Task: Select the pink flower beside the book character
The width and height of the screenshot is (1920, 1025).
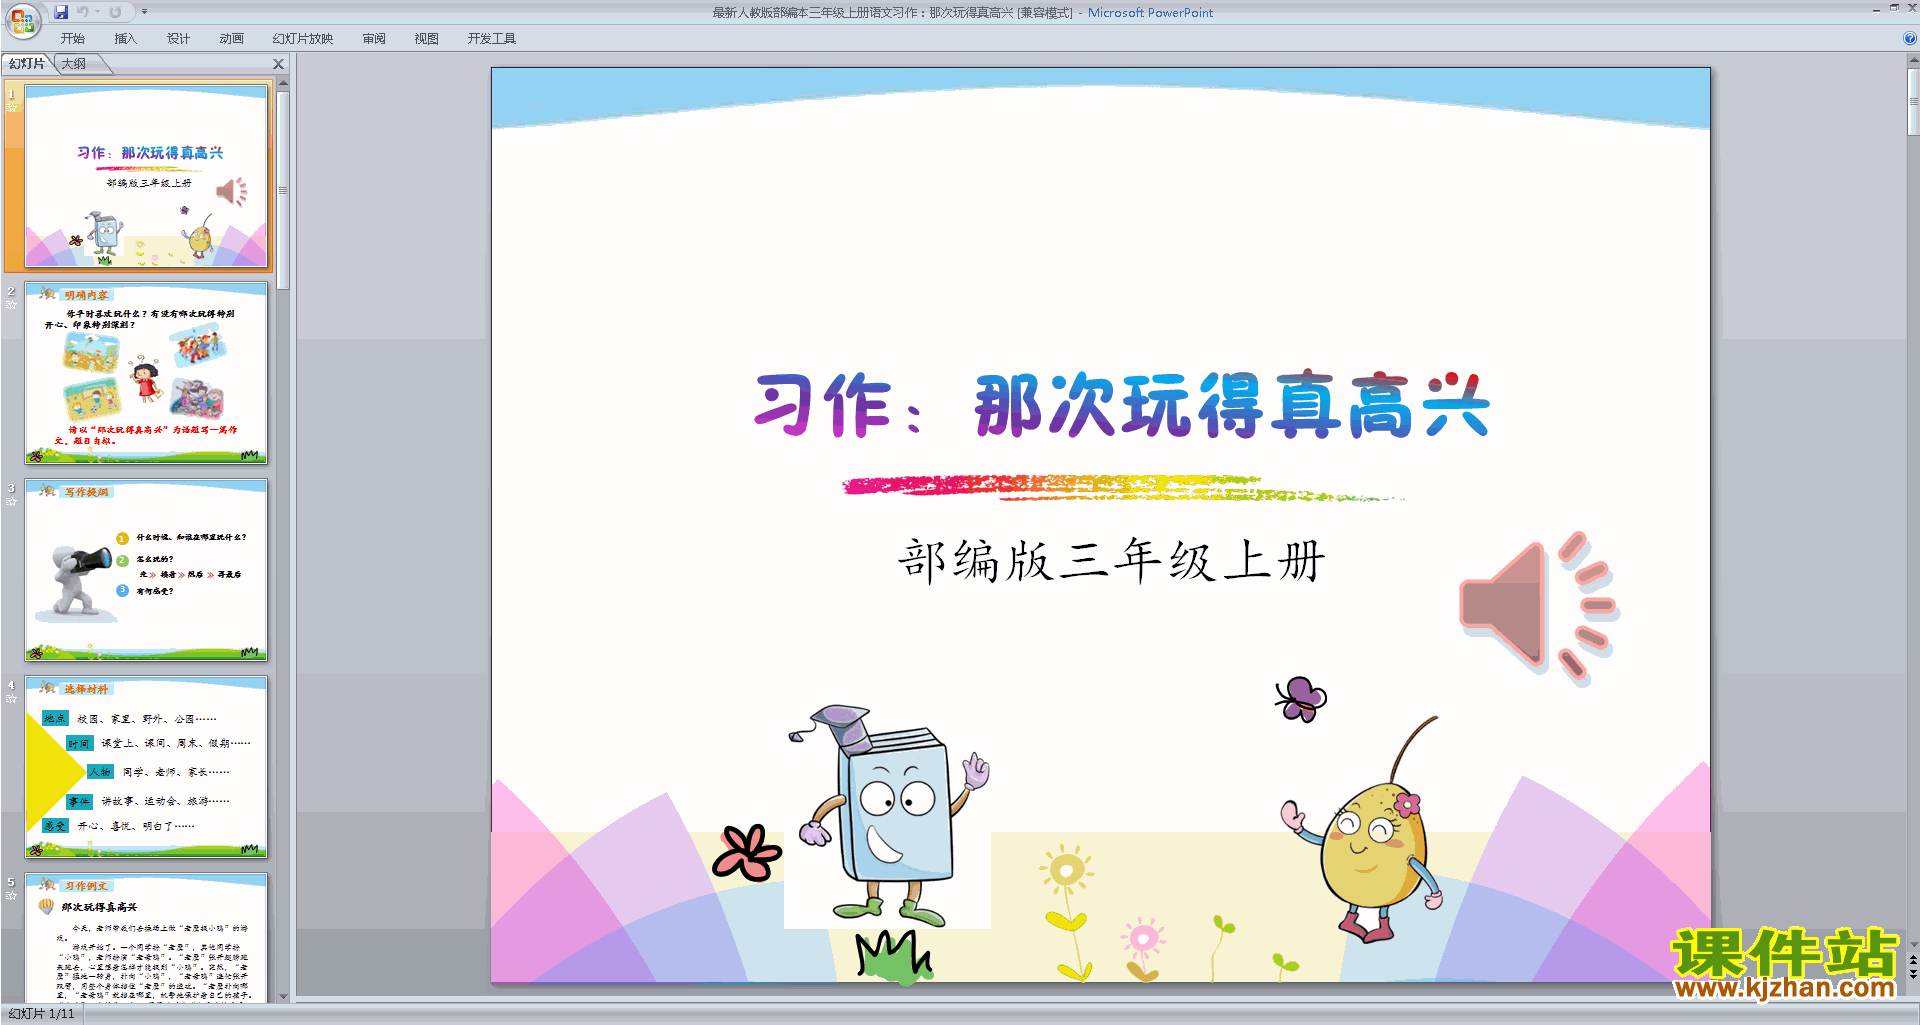Action: pos(746,853)
